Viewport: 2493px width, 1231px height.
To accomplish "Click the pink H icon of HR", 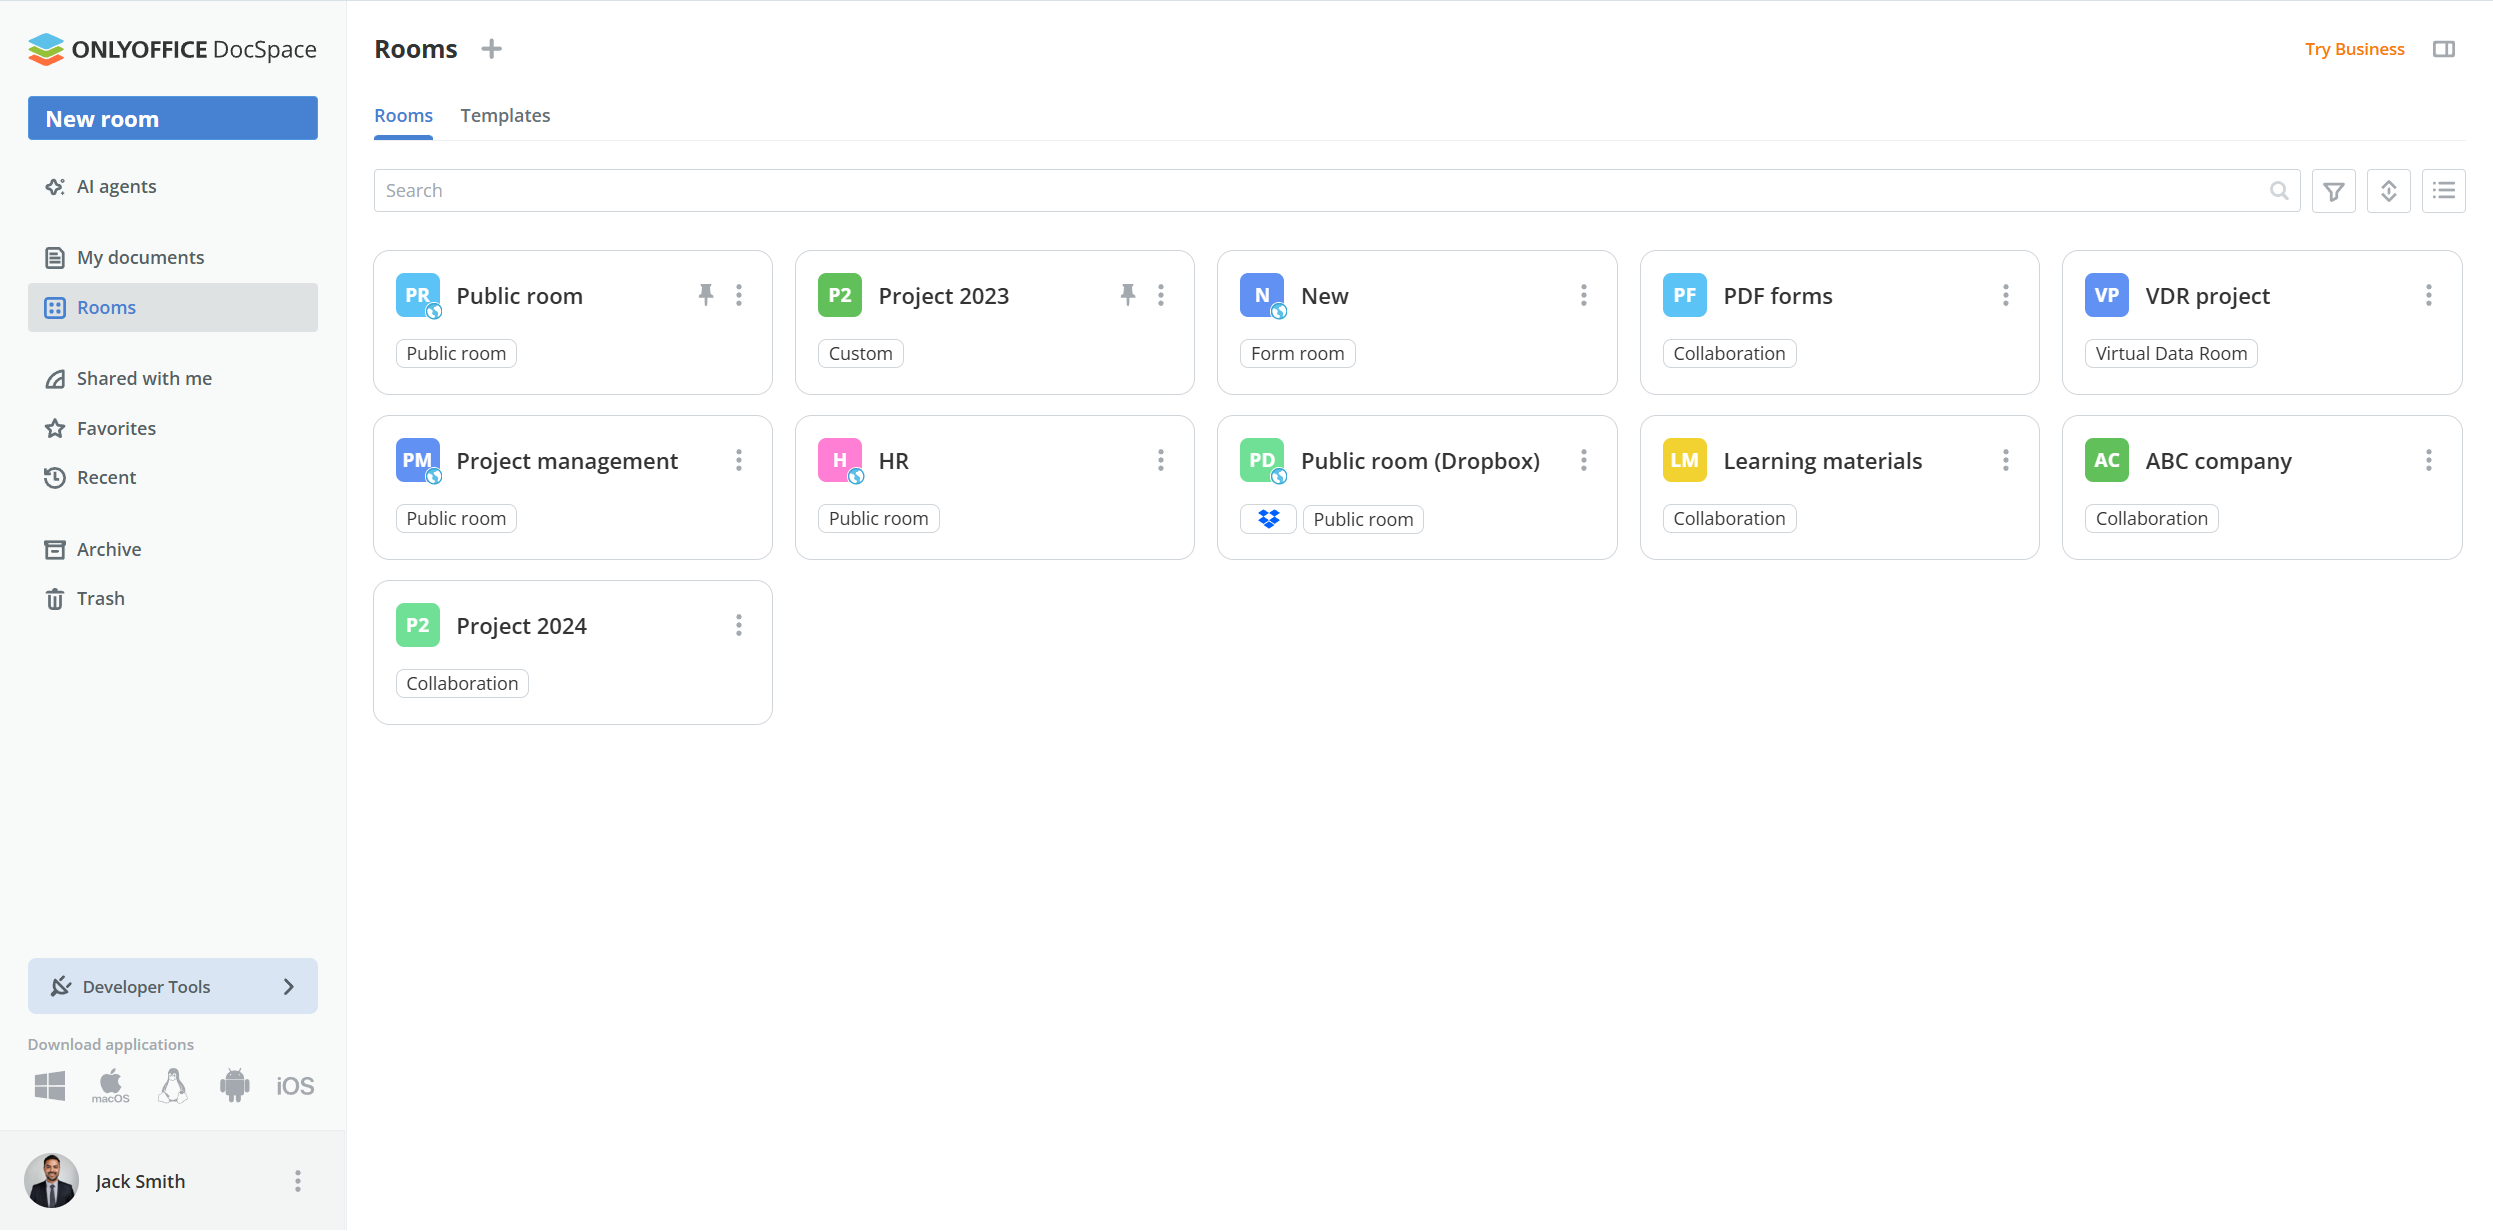I will [x=840, y=460].
